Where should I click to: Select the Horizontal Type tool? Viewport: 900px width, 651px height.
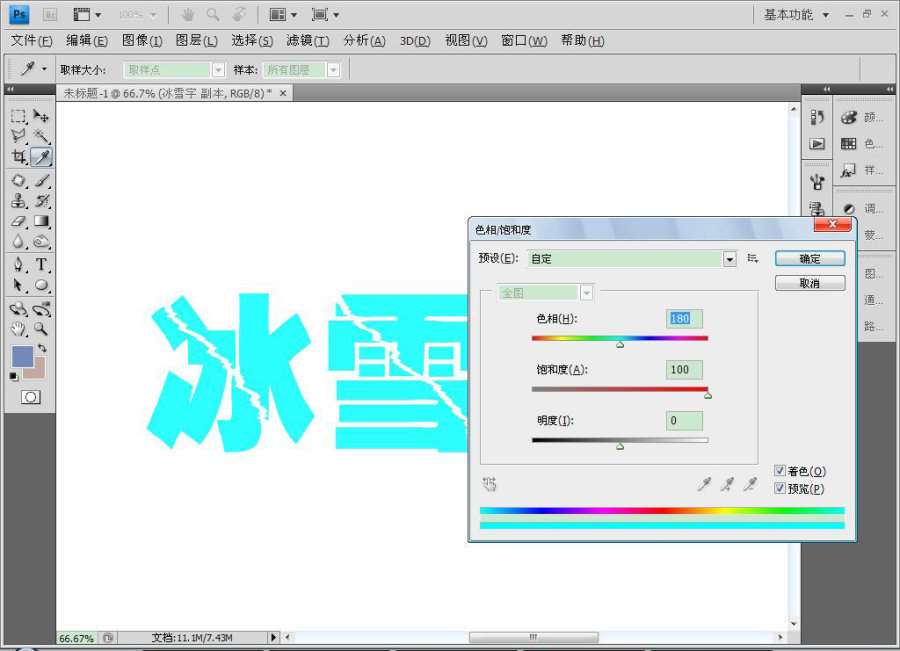(x=42, y=264)
